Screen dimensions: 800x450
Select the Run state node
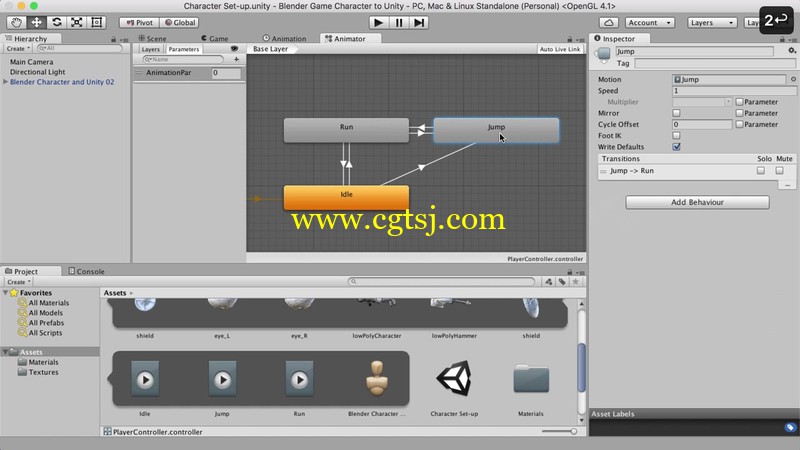(x=346, y=130)
